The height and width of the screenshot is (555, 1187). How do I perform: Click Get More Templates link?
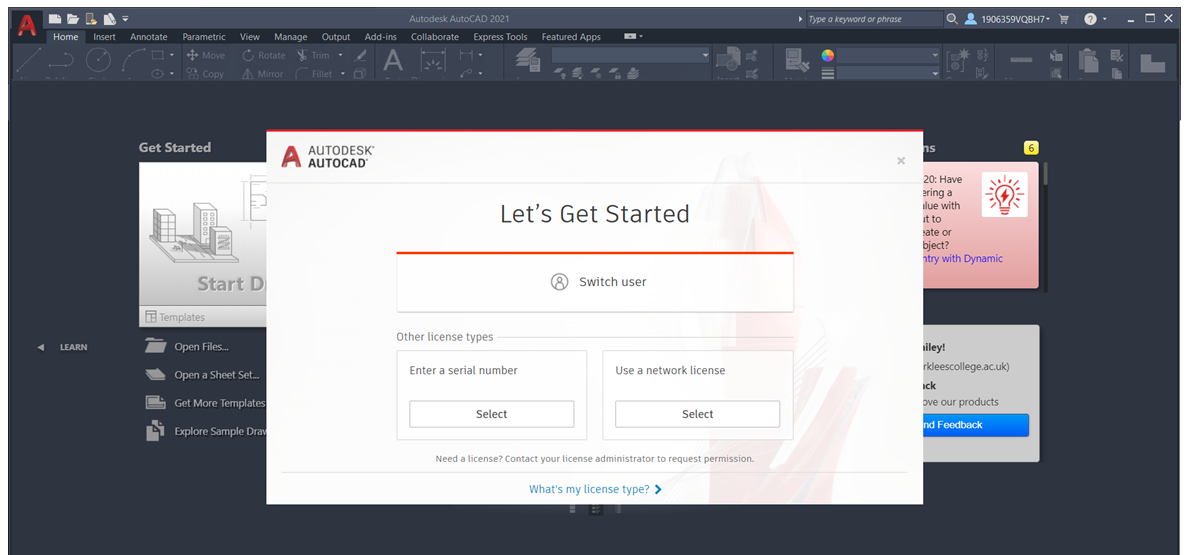pyautogui.click(x=205, y=403)
